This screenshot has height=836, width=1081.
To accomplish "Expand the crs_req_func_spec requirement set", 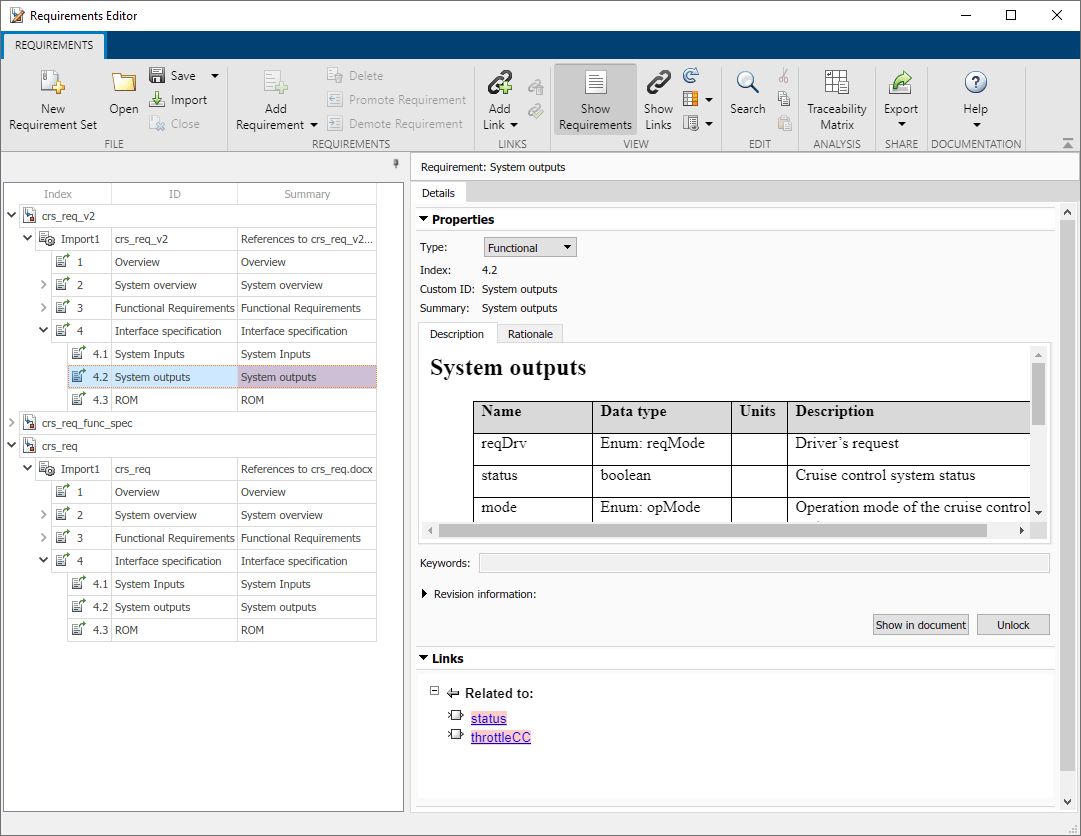I will click(12, 422).
